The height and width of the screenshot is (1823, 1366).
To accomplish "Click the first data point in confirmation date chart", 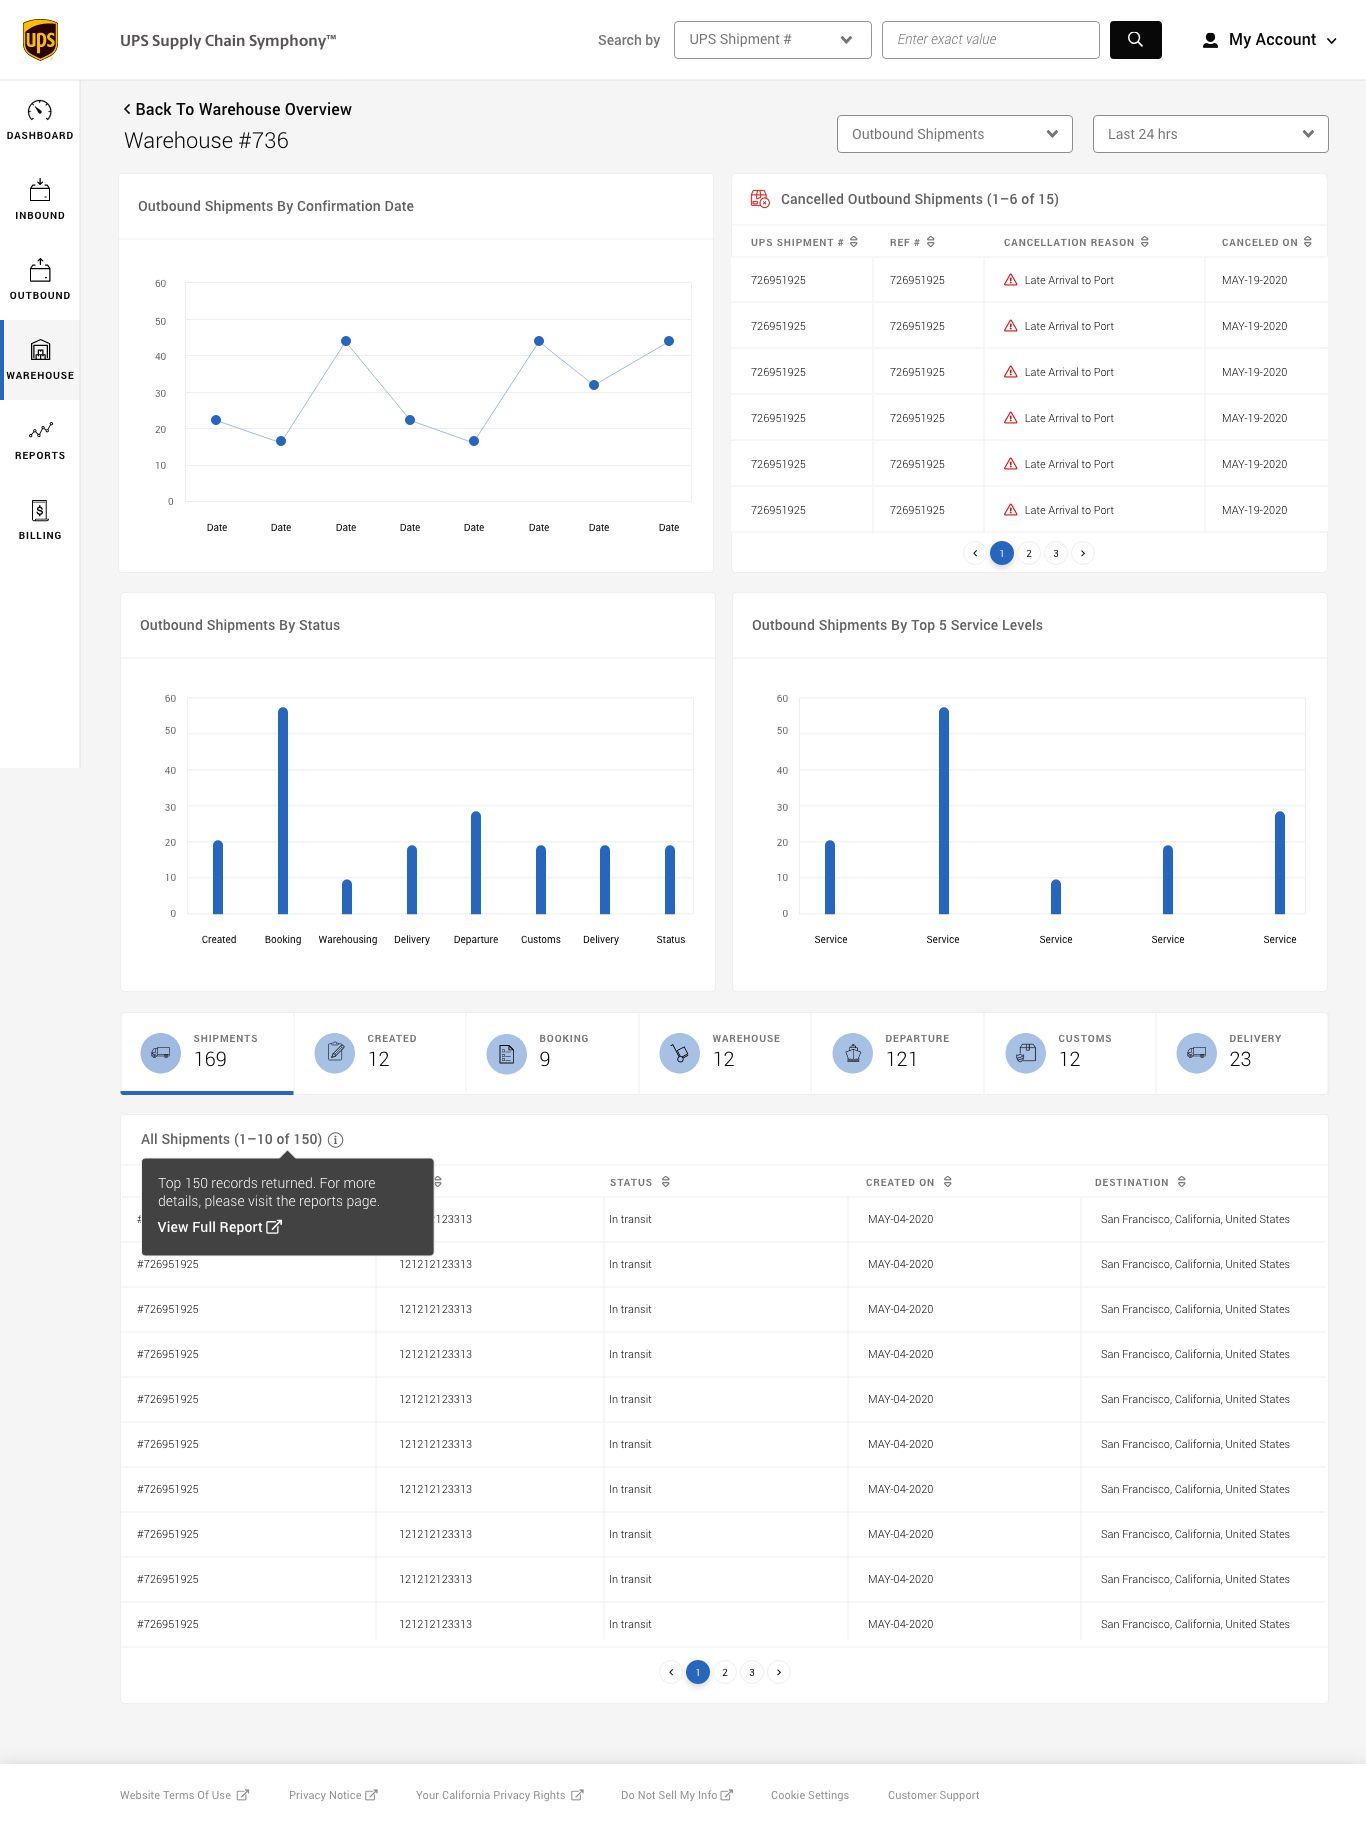I will 216,420.
